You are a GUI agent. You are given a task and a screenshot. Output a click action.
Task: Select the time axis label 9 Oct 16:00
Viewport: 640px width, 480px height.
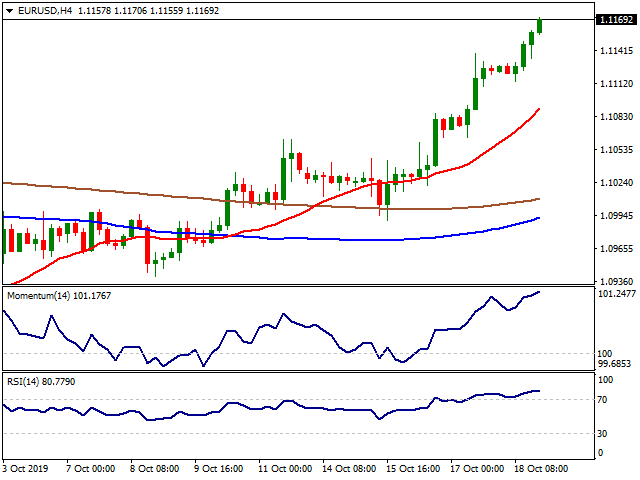coord(218,469)
